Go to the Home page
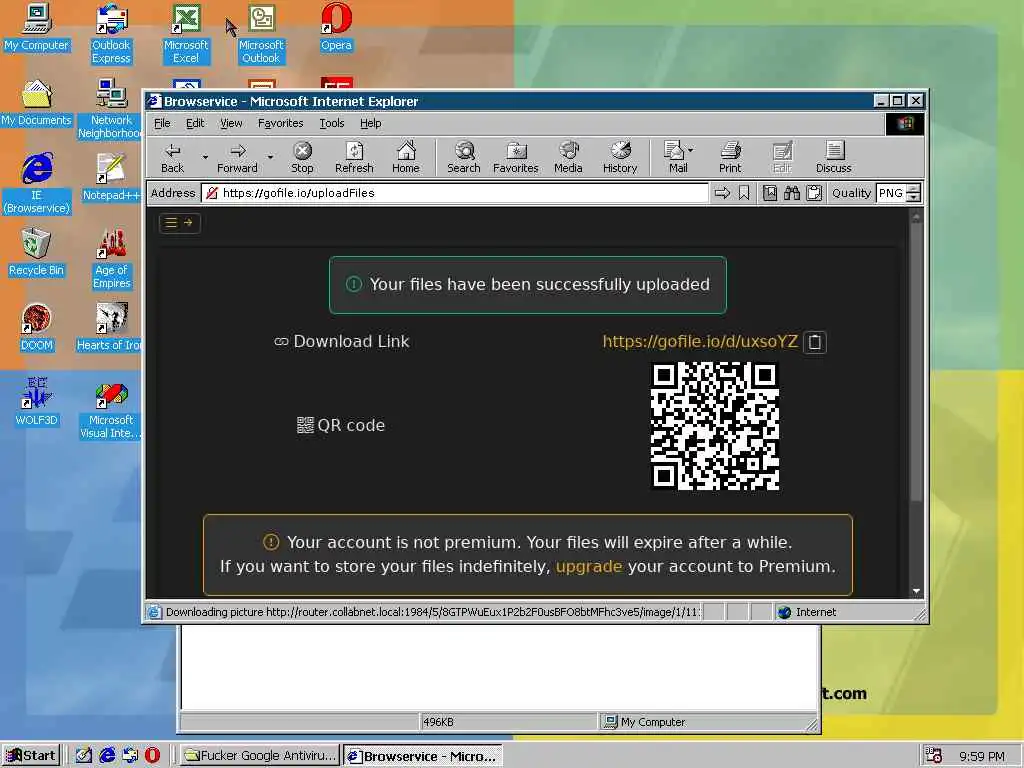 tap(406, 158)
